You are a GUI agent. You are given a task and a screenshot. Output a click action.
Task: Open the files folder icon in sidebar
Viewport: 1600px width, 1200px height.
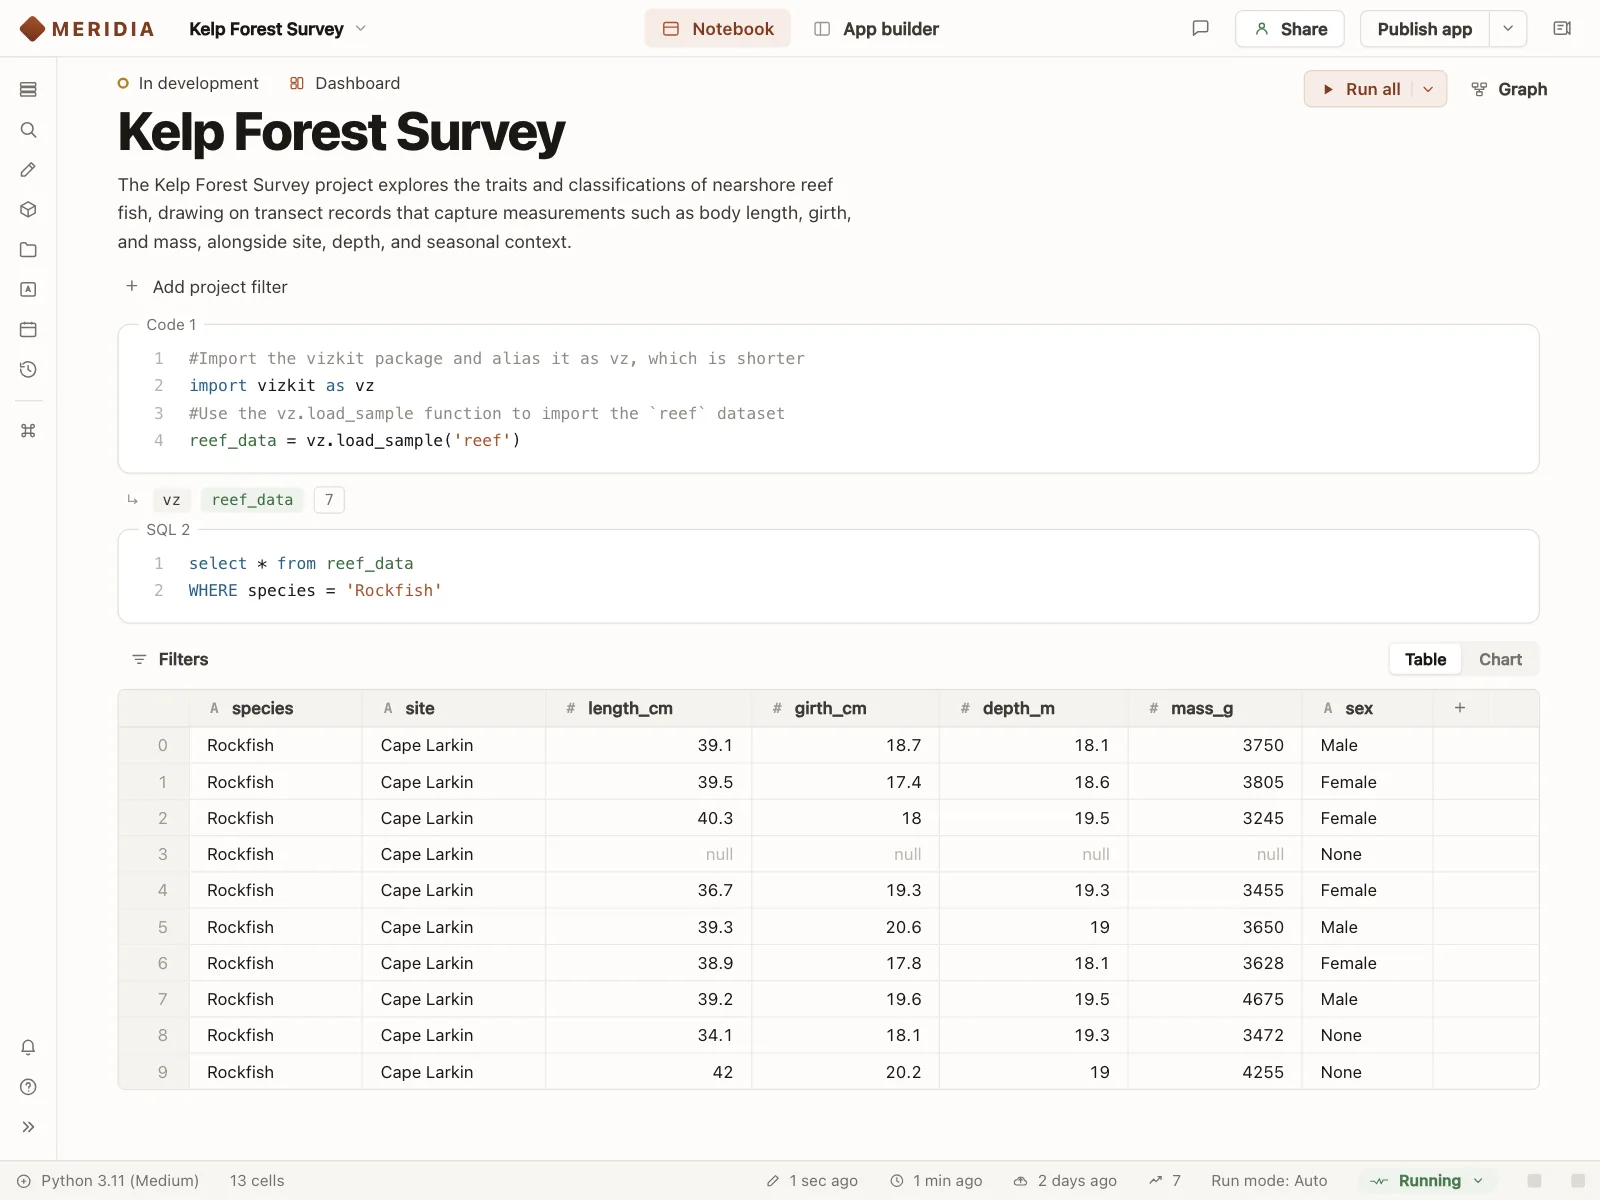[x=28, y=250]
